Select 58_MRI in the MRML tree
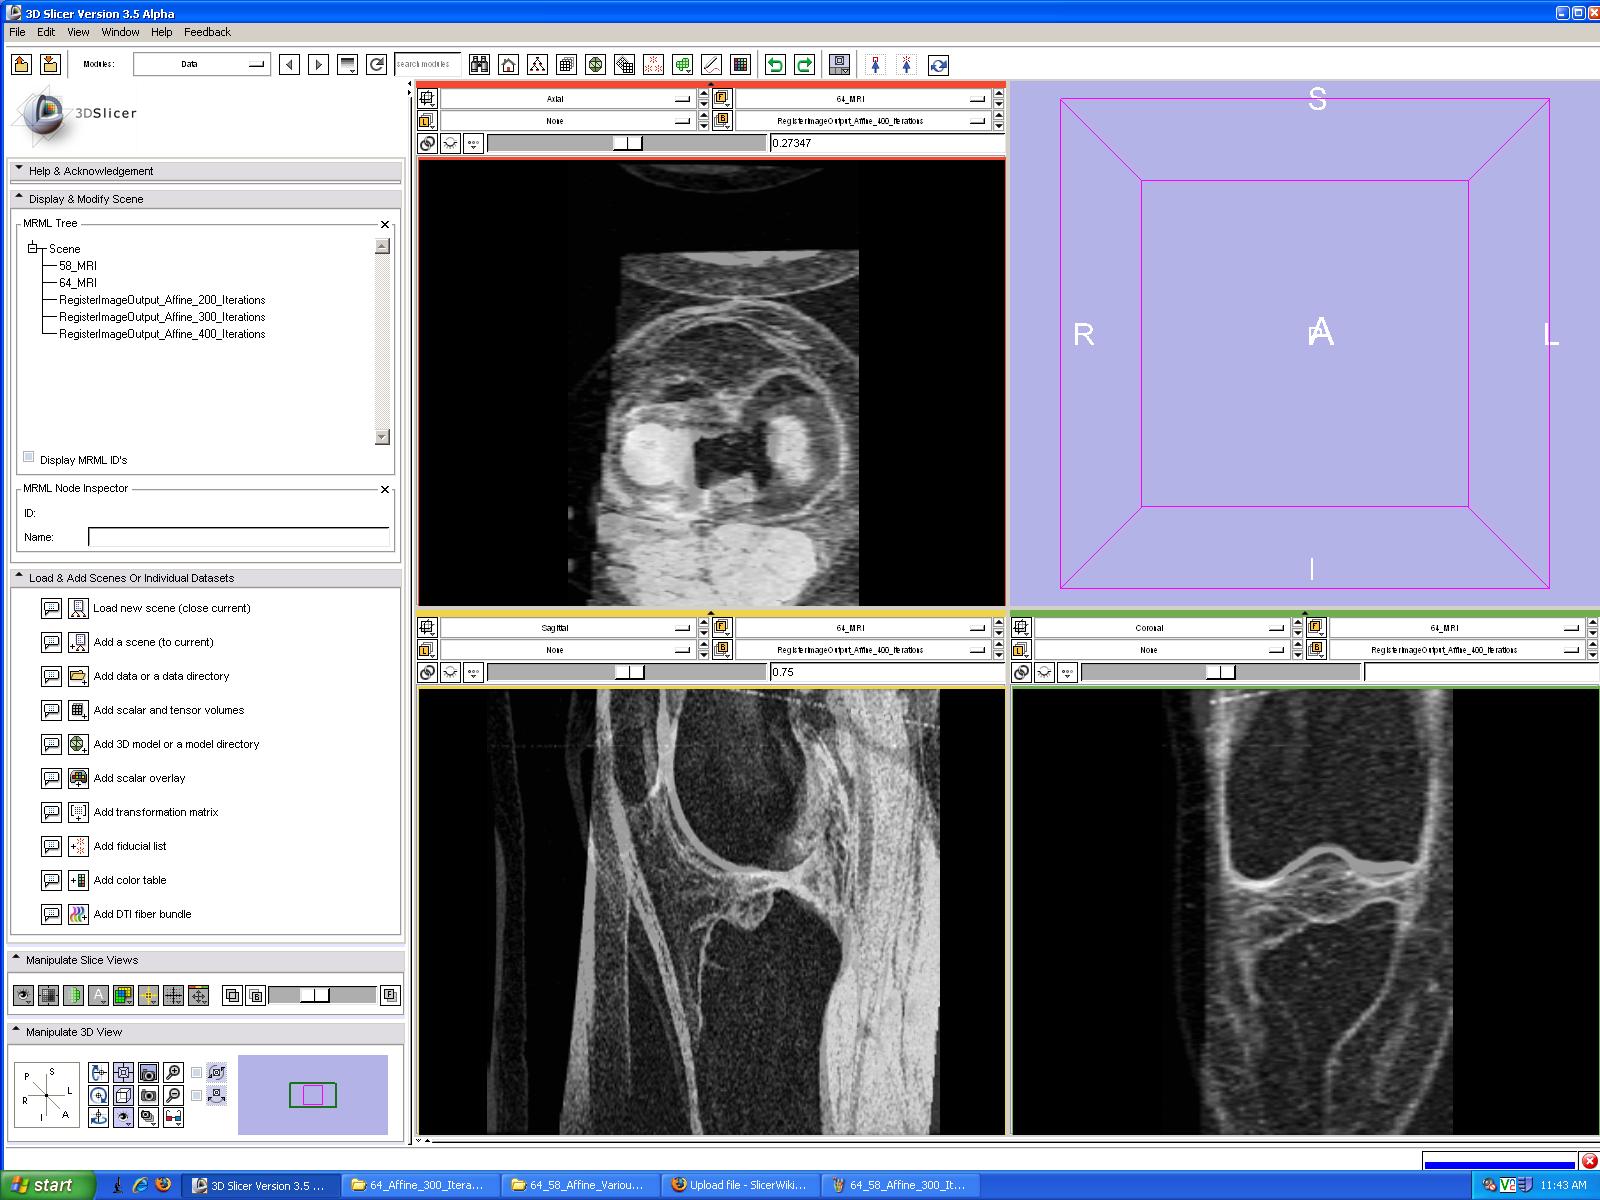1600x1200 pixels. click(x=78, y=266)
